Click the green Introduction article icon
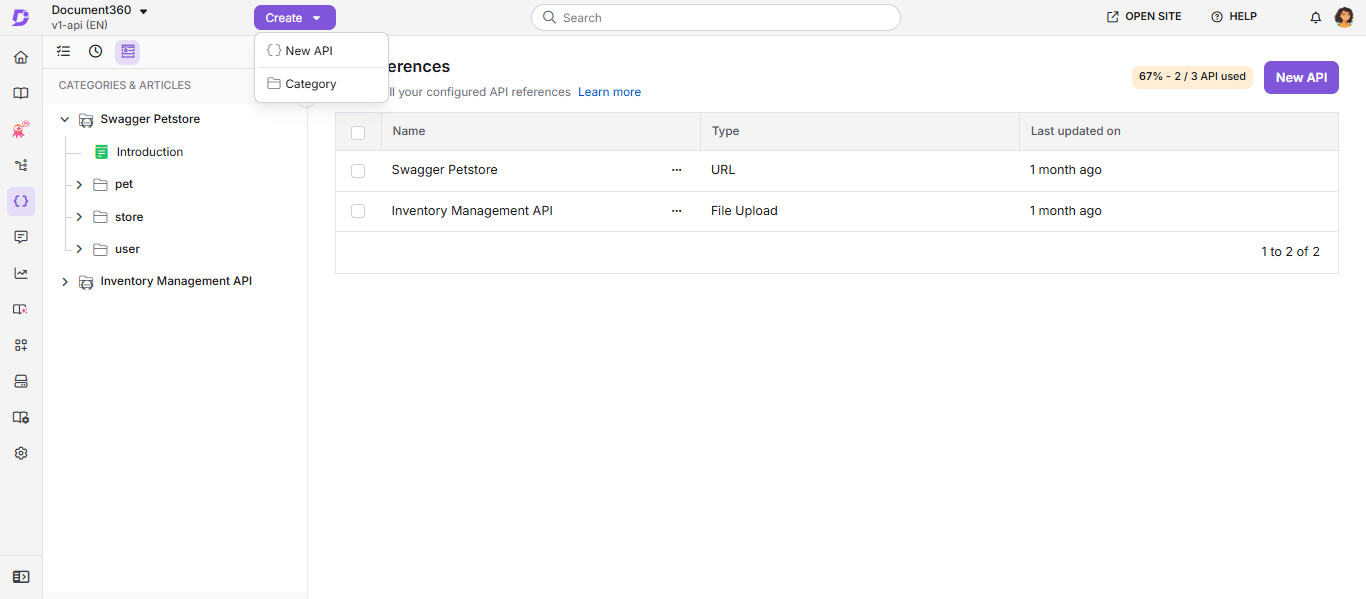 pyautogui.click(x=101, y=152)
